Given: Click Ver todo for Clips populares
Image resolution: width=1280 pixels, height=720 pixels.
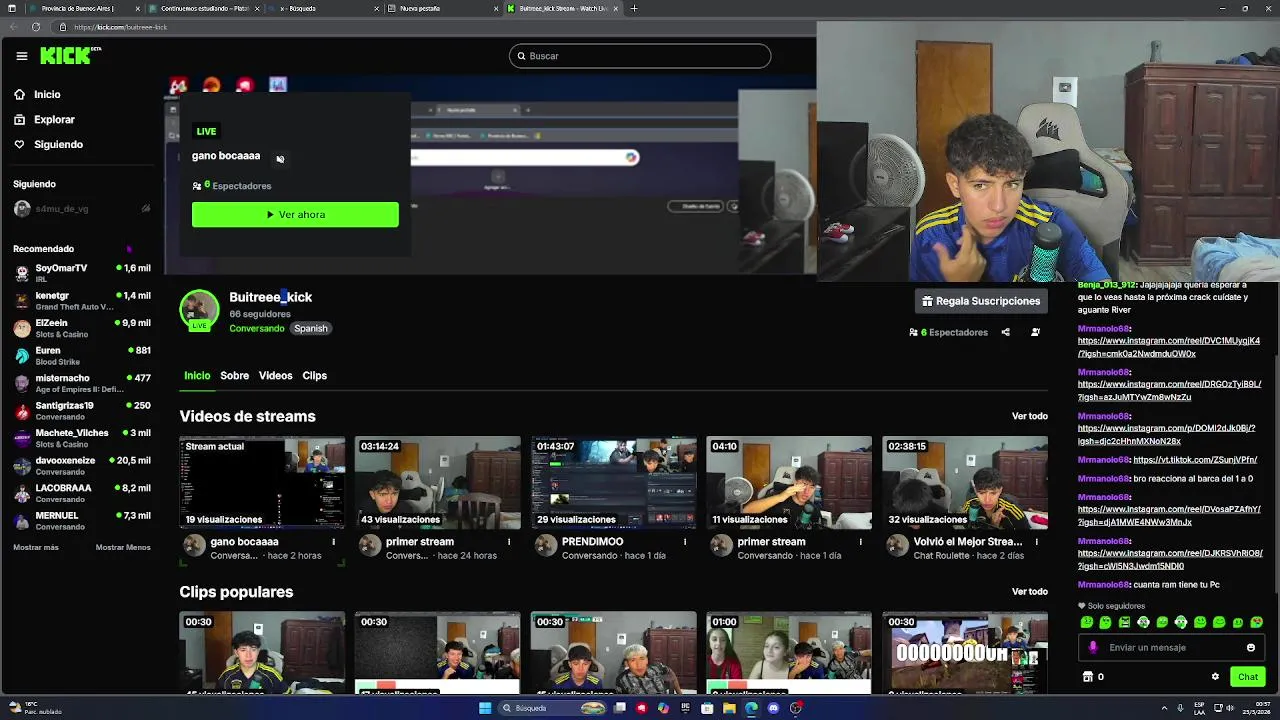Looking at the screenshot, I should (1029, 591).
